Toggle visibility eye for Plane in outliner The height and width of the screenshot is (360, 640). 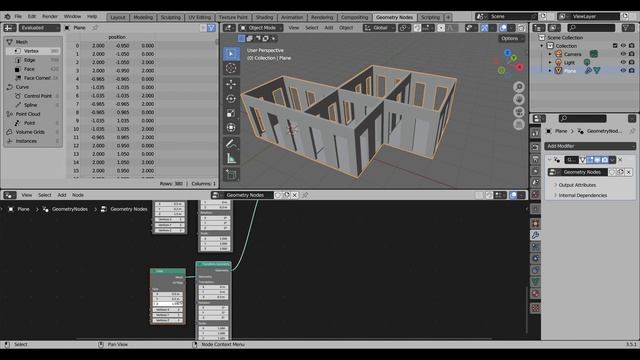pyautogui.click(x=623, y=71)
